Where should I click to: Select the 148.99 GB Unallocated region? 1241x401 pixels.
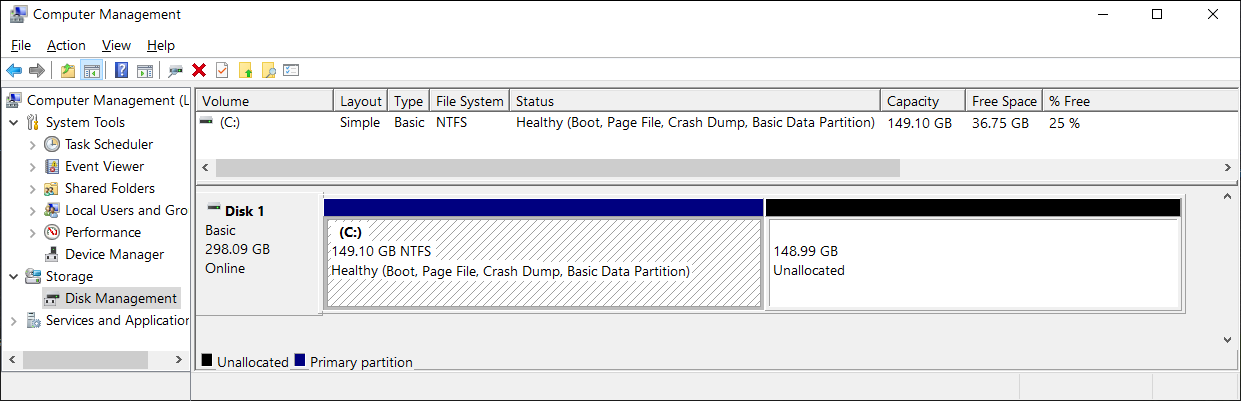[972, 262]
